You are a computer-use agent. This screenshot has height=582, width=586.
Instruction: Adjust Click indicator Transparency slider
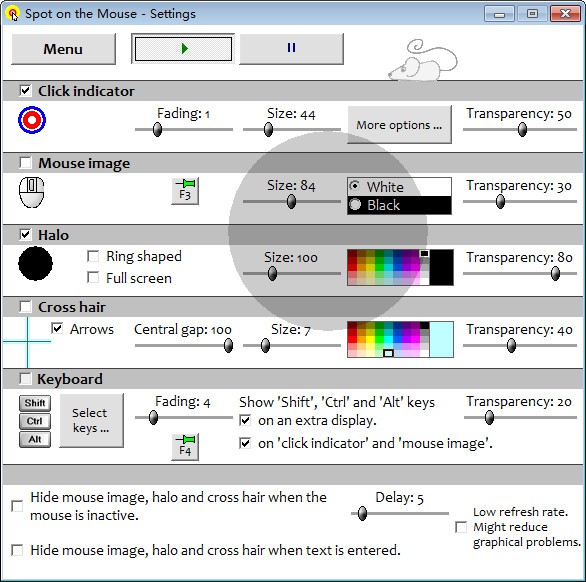point(520,130)
